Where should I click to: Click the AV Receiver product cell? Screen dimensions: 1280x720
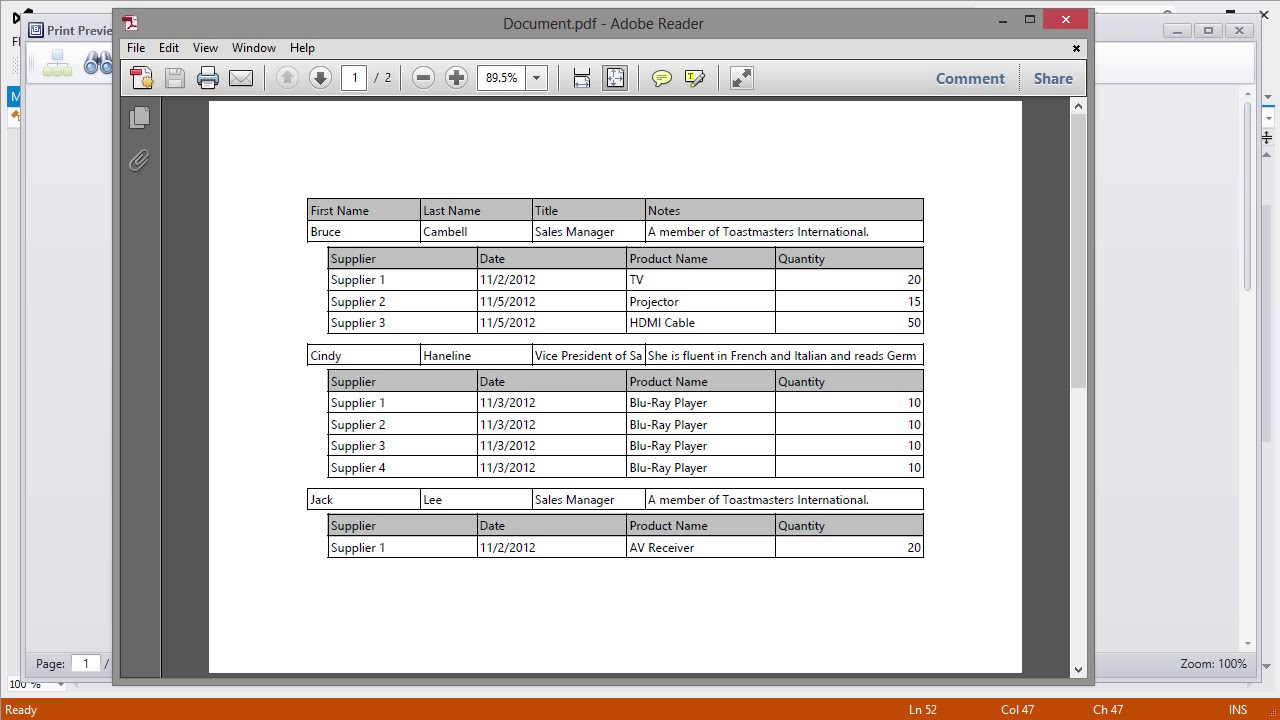coord(701,548)
